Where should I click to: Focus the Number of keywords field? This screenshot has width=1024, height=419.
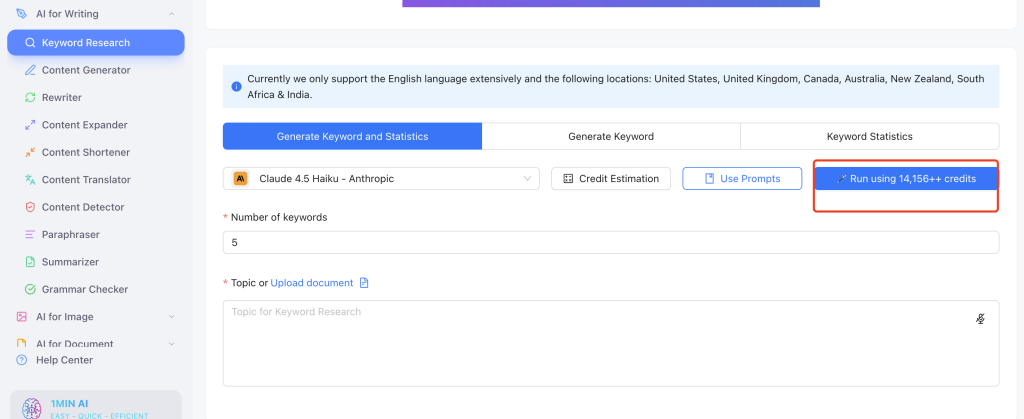pyautogui.click(x=611, y=242)
